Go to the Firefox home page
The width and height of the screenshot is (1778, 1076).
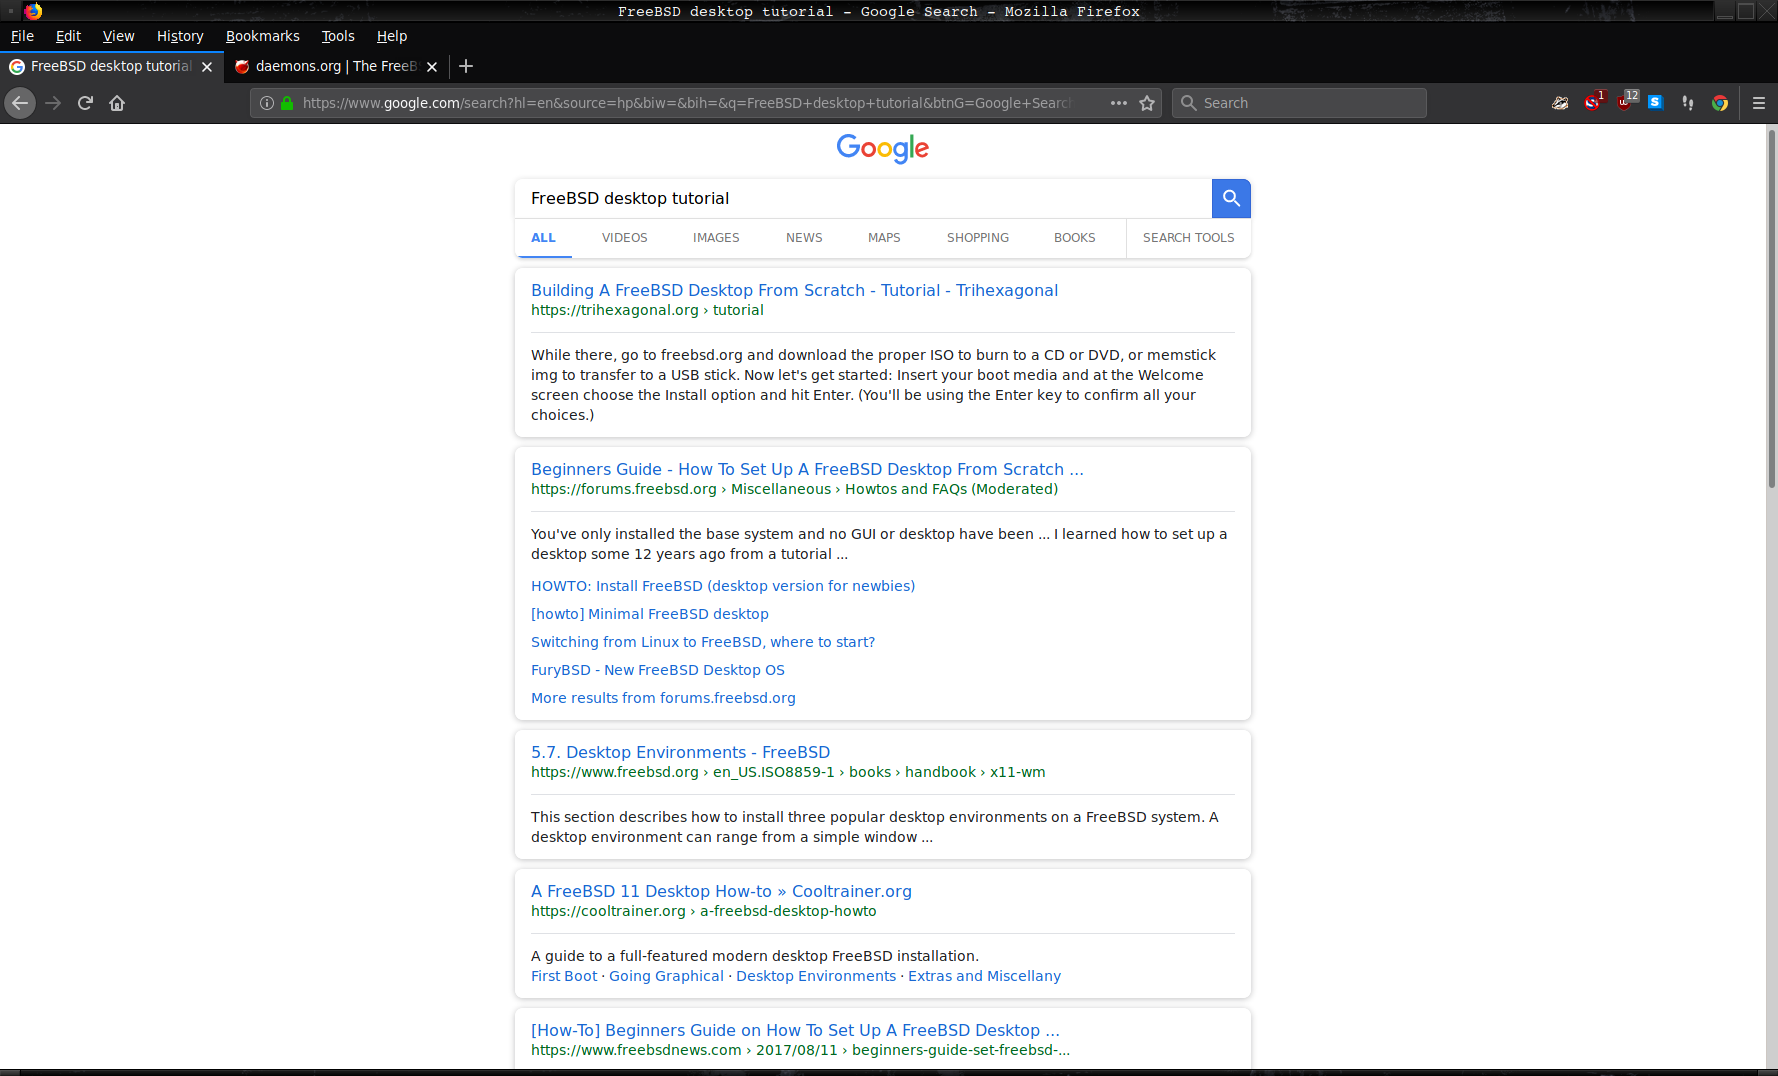point(117,103)
